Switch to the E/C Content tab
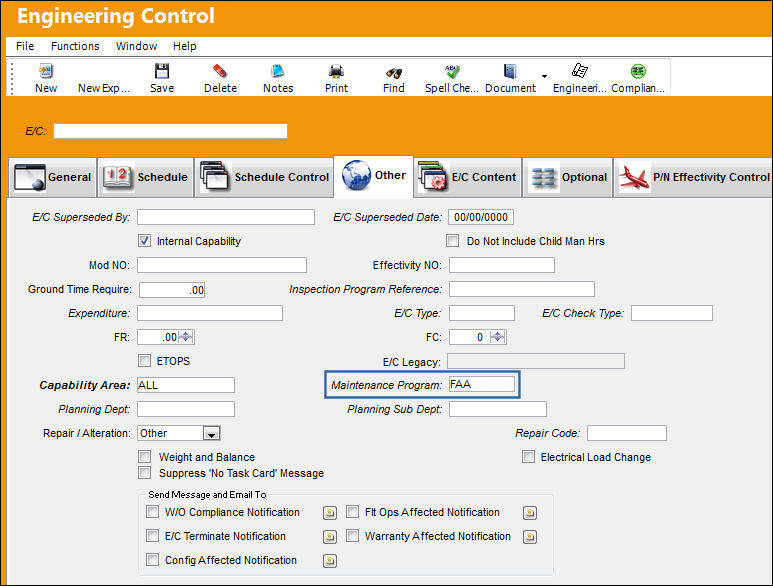773x586 pixels. pos(467,177)
